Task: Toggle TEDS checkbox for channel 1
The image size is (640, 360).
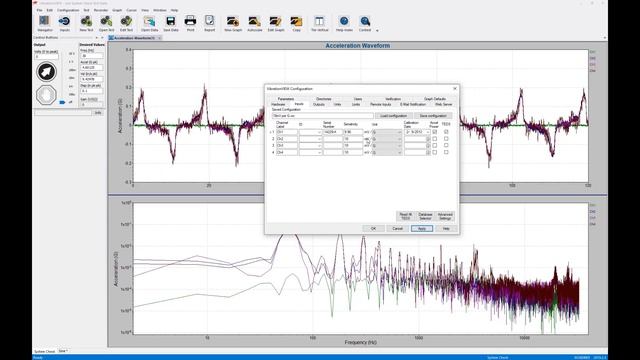Action: point(446,132)
